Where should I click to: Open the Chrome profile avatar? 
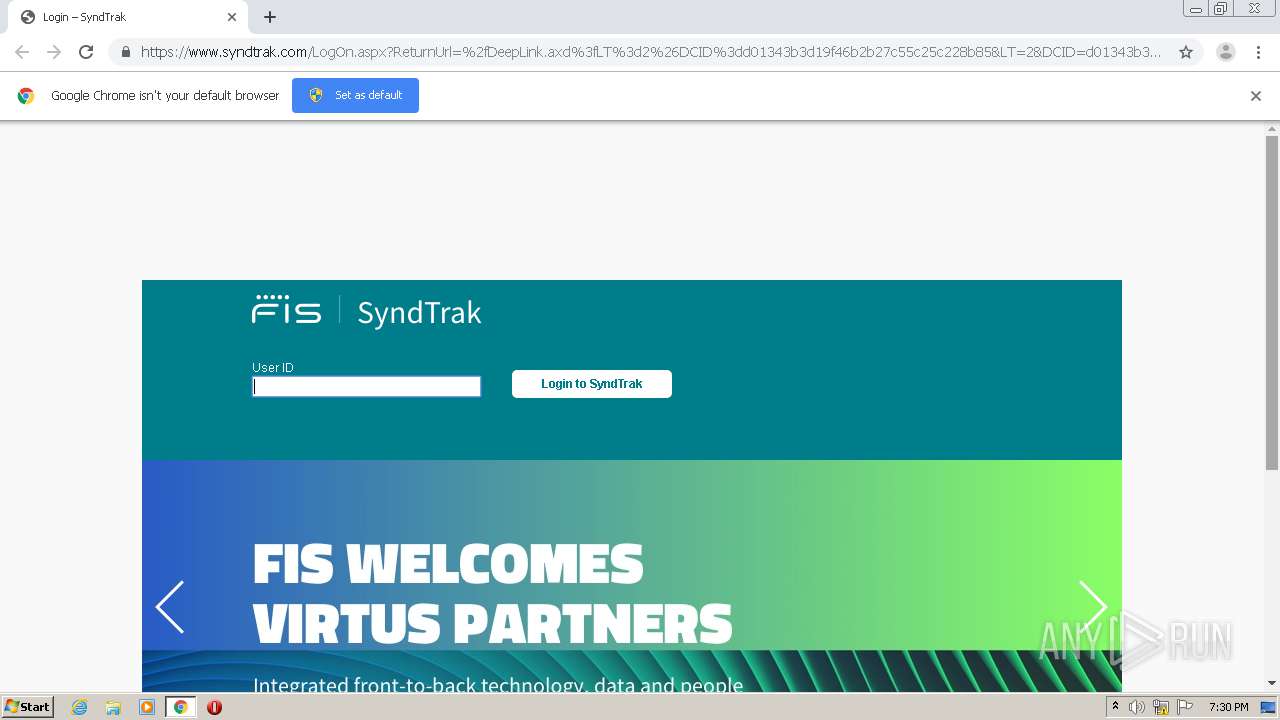1226,52
